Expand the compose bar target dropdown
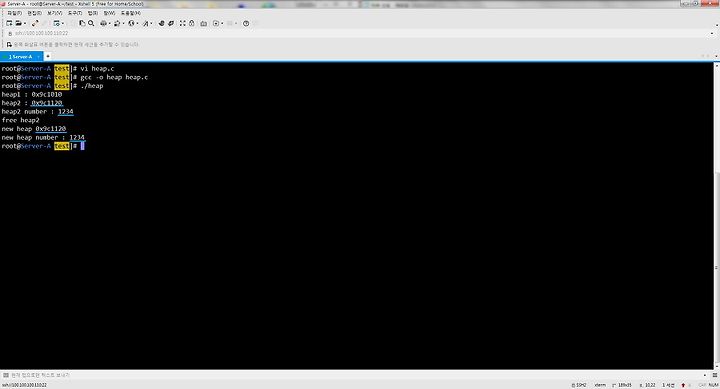The image size is (720, 389). (x=705, y=375)
